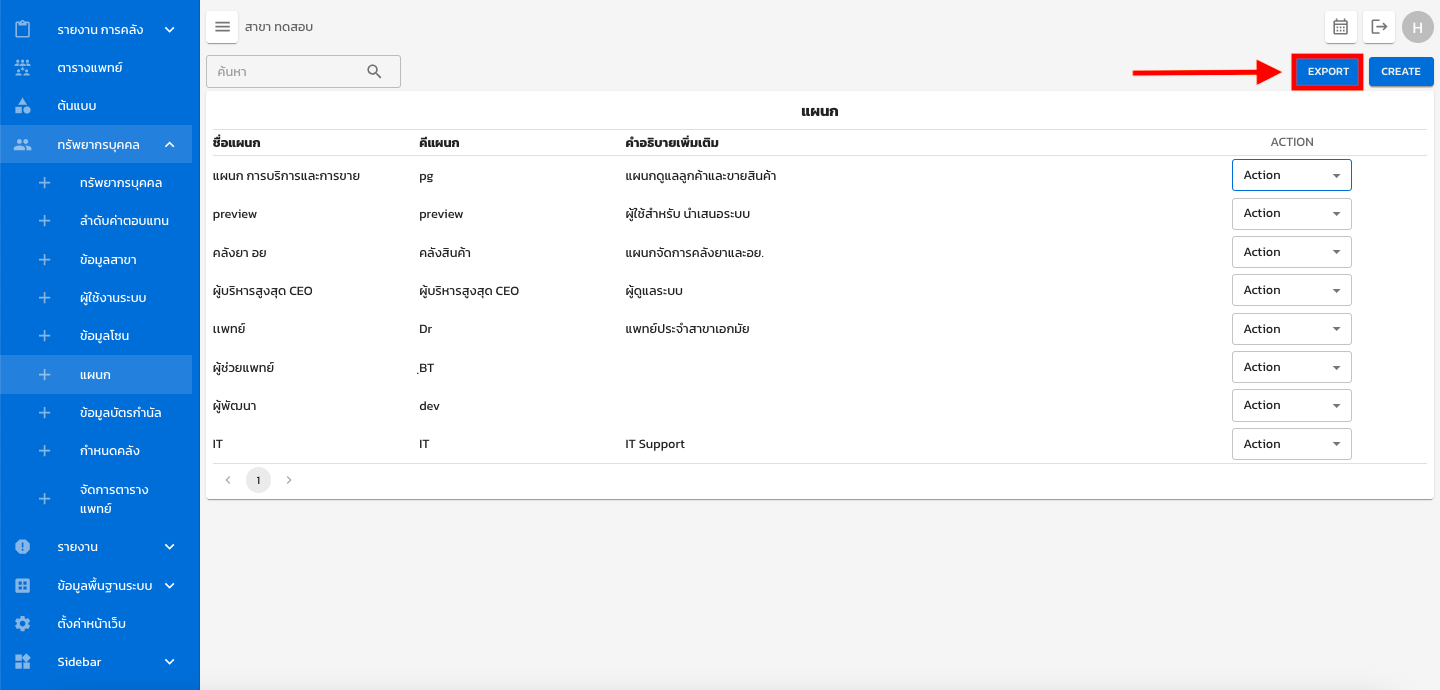The width and height of the screenshot is (1440, 690).
Task: Click the CREATE button
Action: [1401, 72]
